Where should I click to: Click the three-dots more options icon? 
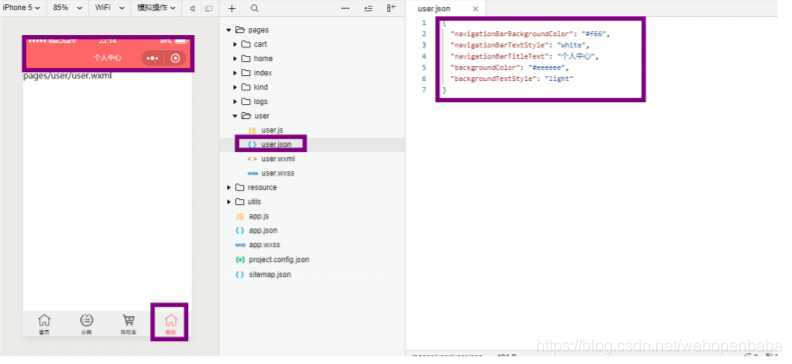345,9
